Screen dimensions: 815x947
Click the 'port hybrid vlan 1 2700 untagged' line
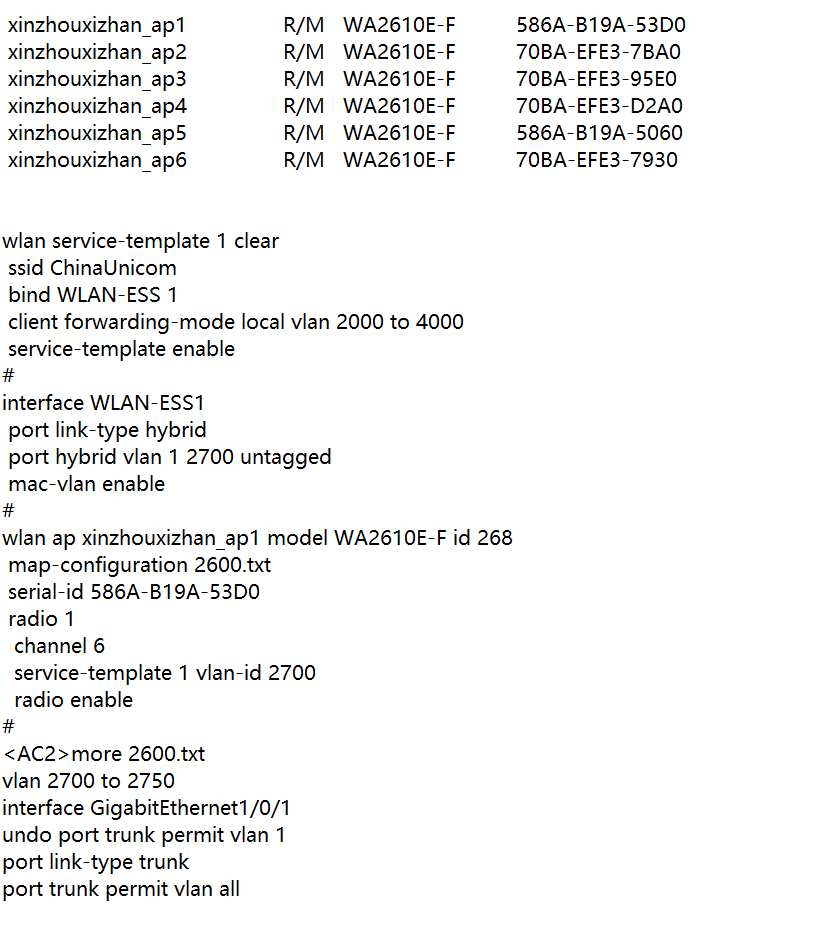[169, 457]
